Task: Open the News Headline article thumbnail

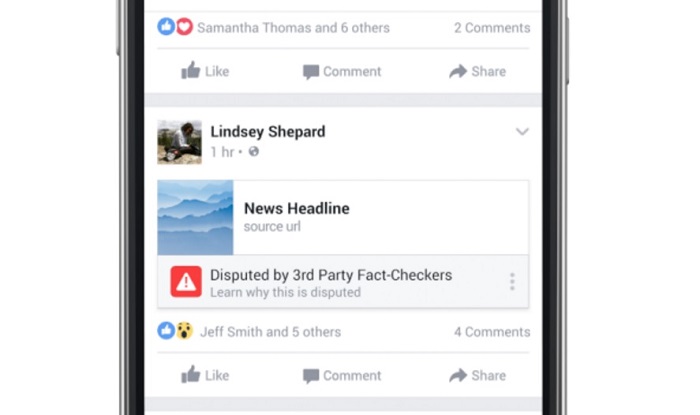Action: tap(195, 217)
